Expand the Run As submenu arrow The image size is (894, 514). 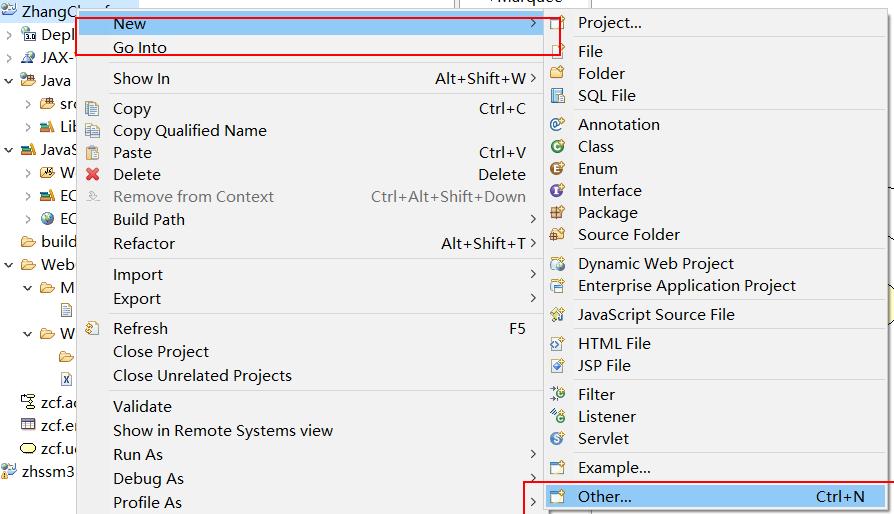(x=534, y=455)
